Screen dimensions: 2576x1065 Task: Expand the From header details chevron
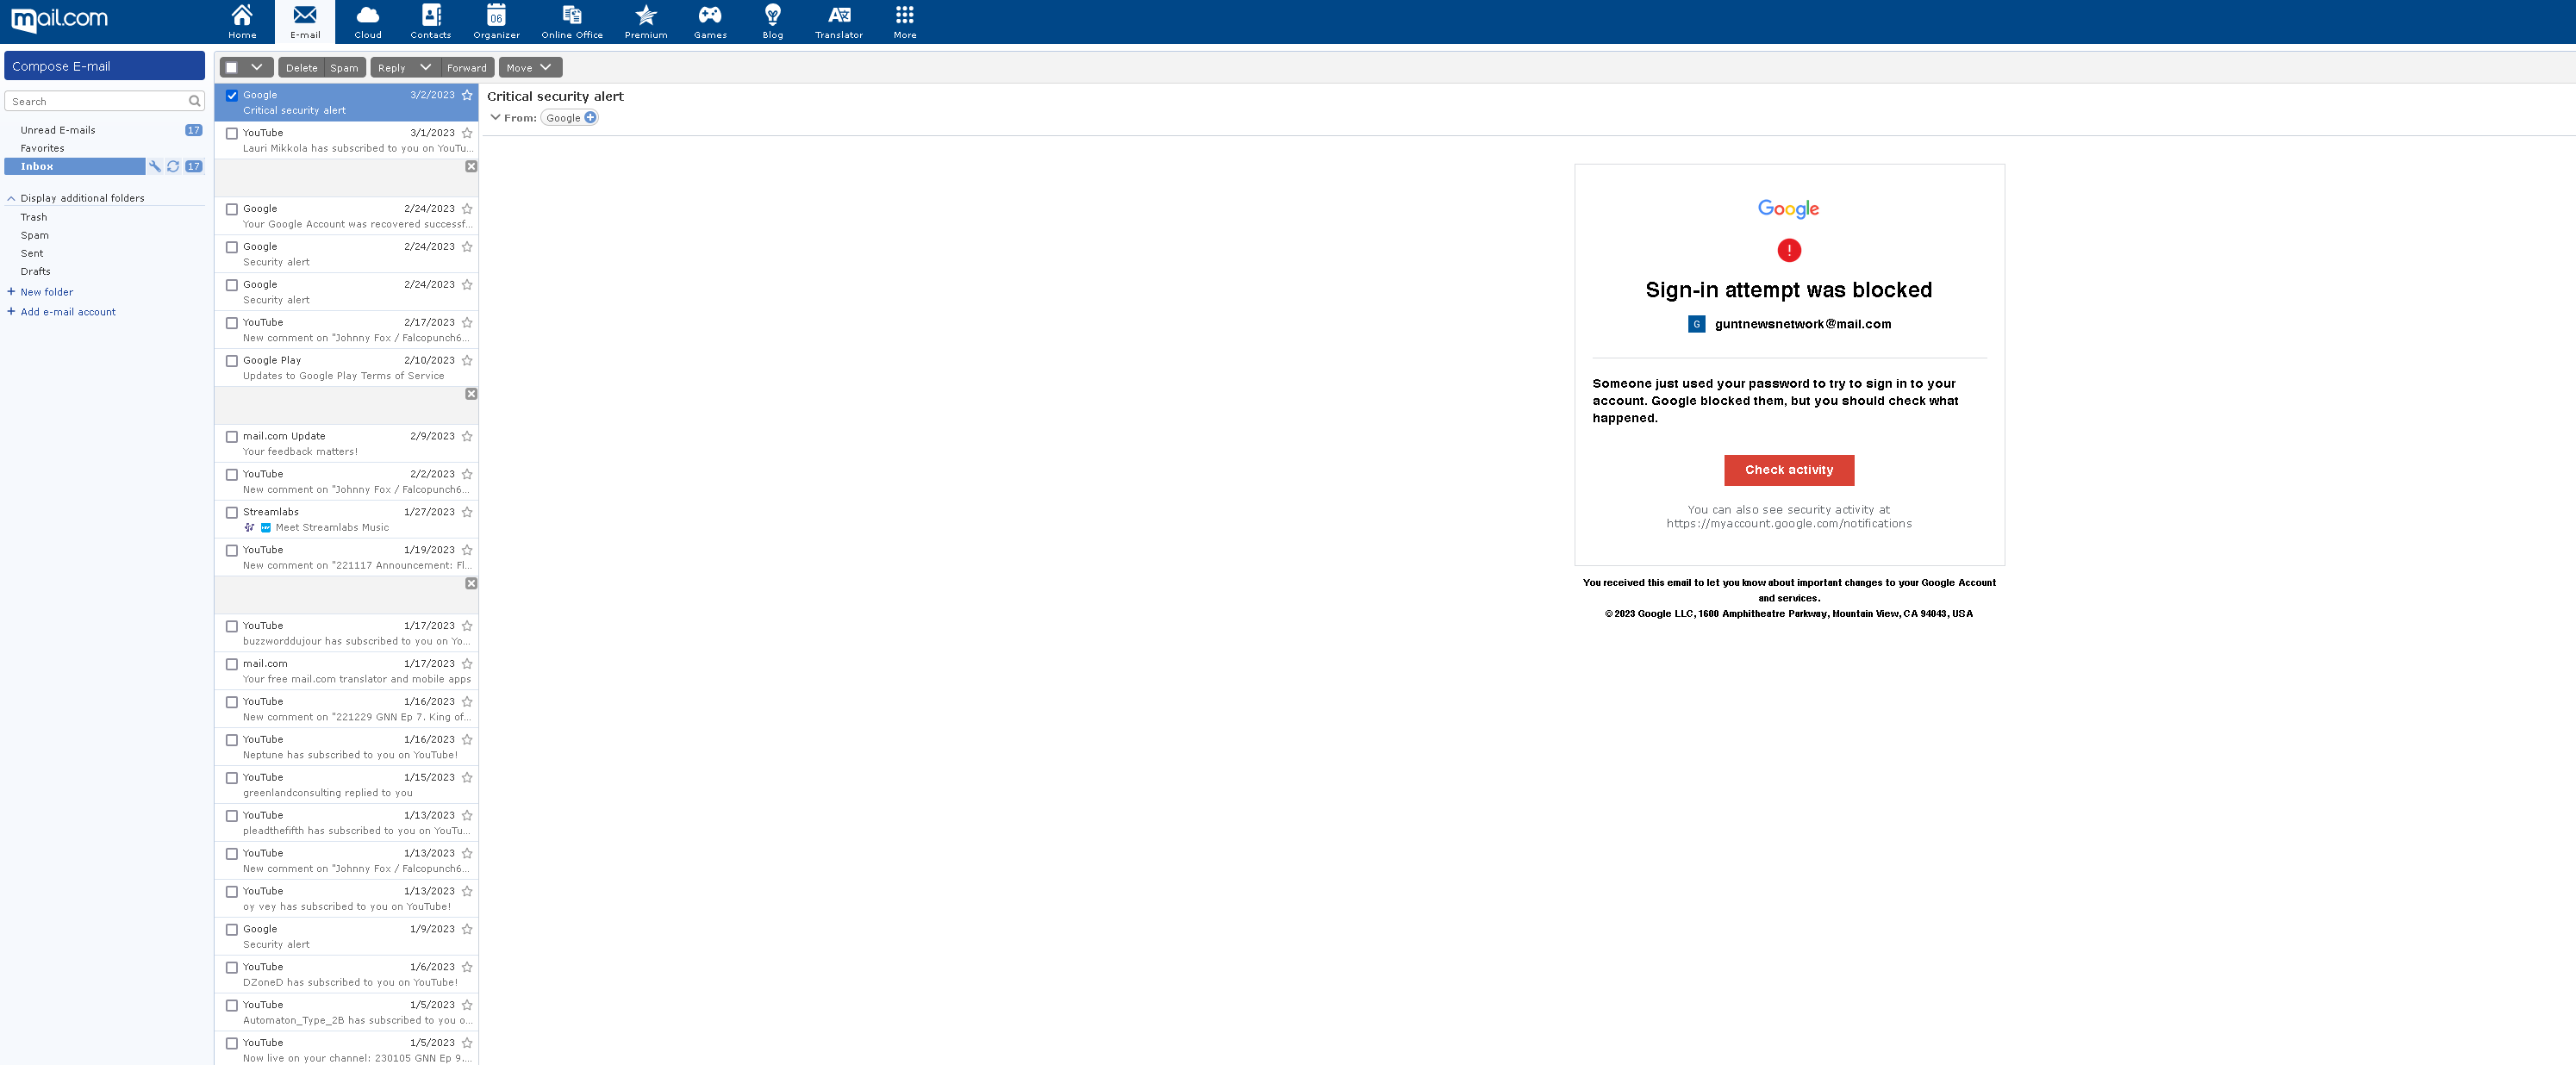click(495, 117)
